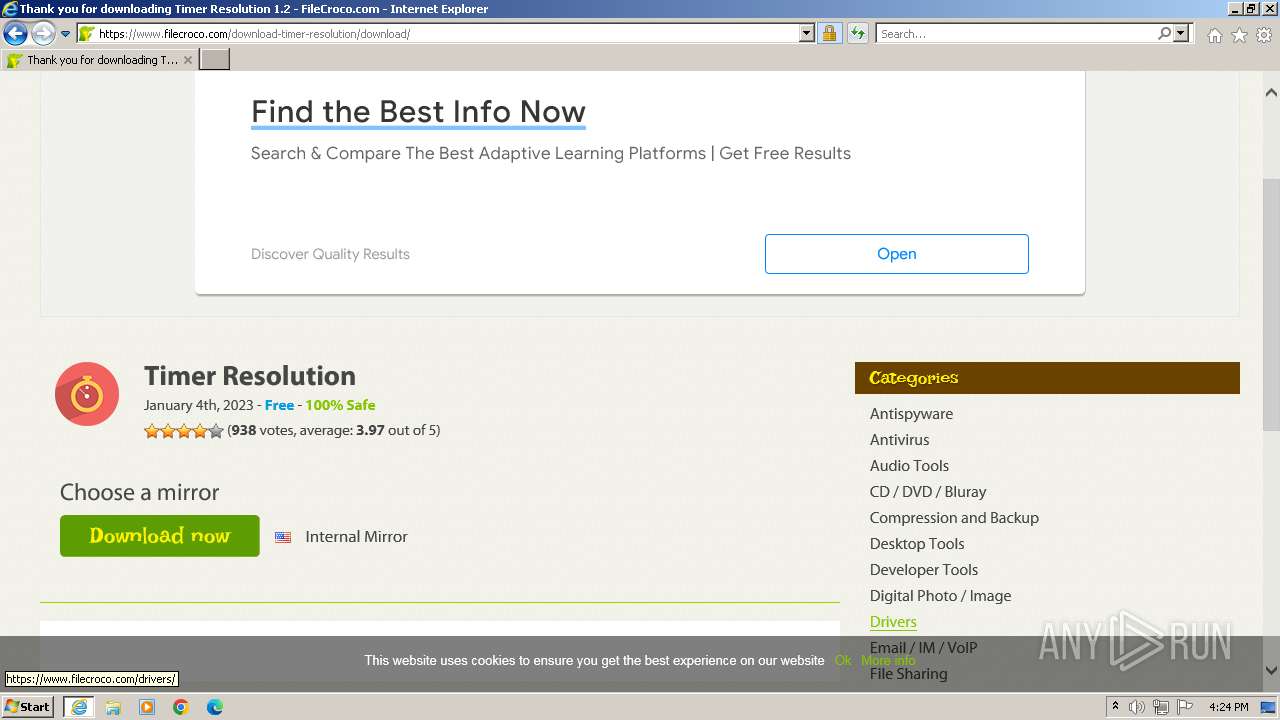Click Ok on the cookie notice
The height and width of the screenshot is (720, 1280).
pyautogui.click(x=843, y=661)
